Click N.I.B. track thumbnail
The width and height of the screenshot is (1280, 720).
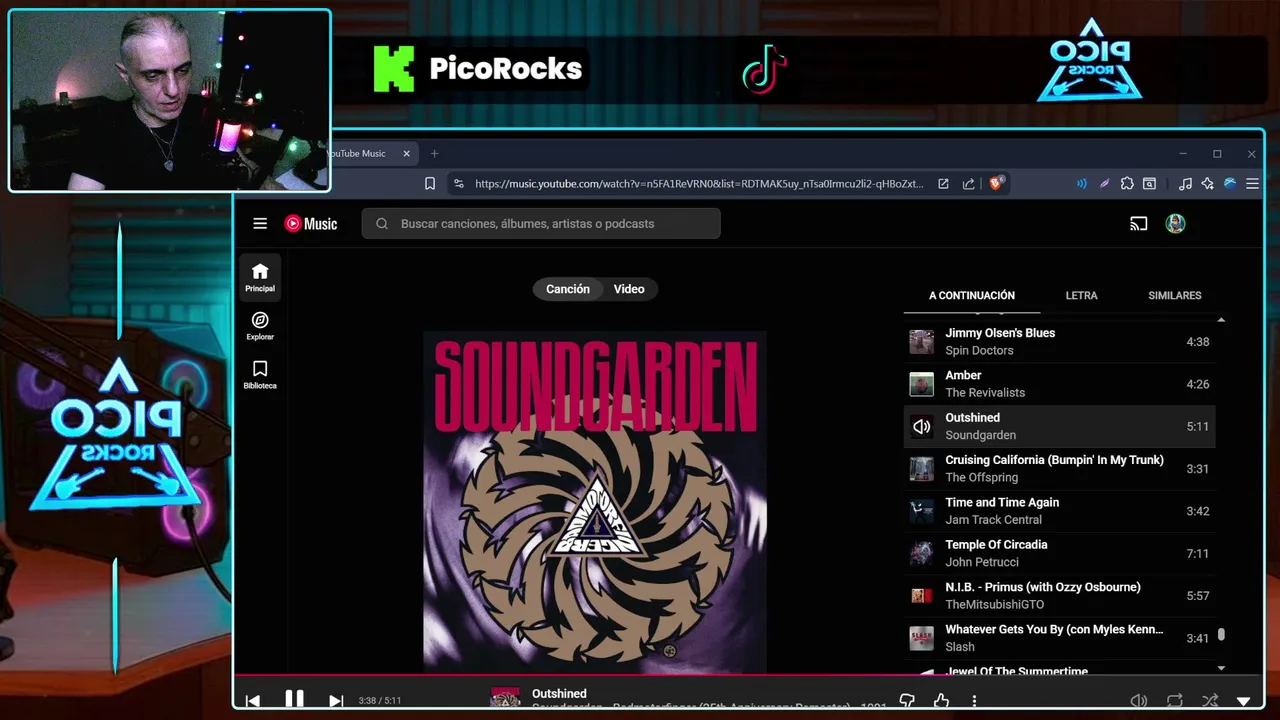921,596
